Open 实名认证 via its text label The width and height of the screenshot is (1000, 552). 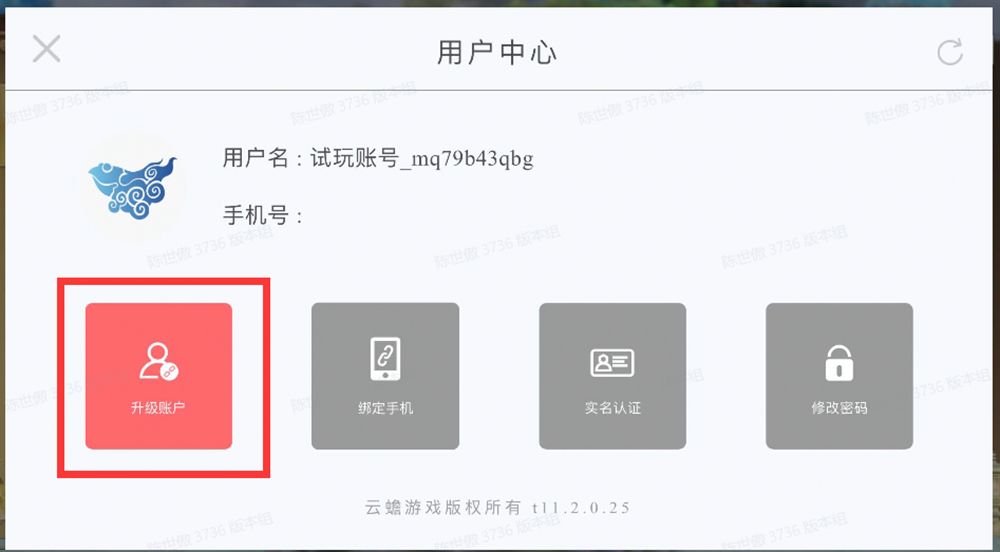click(x=612, y=408)
